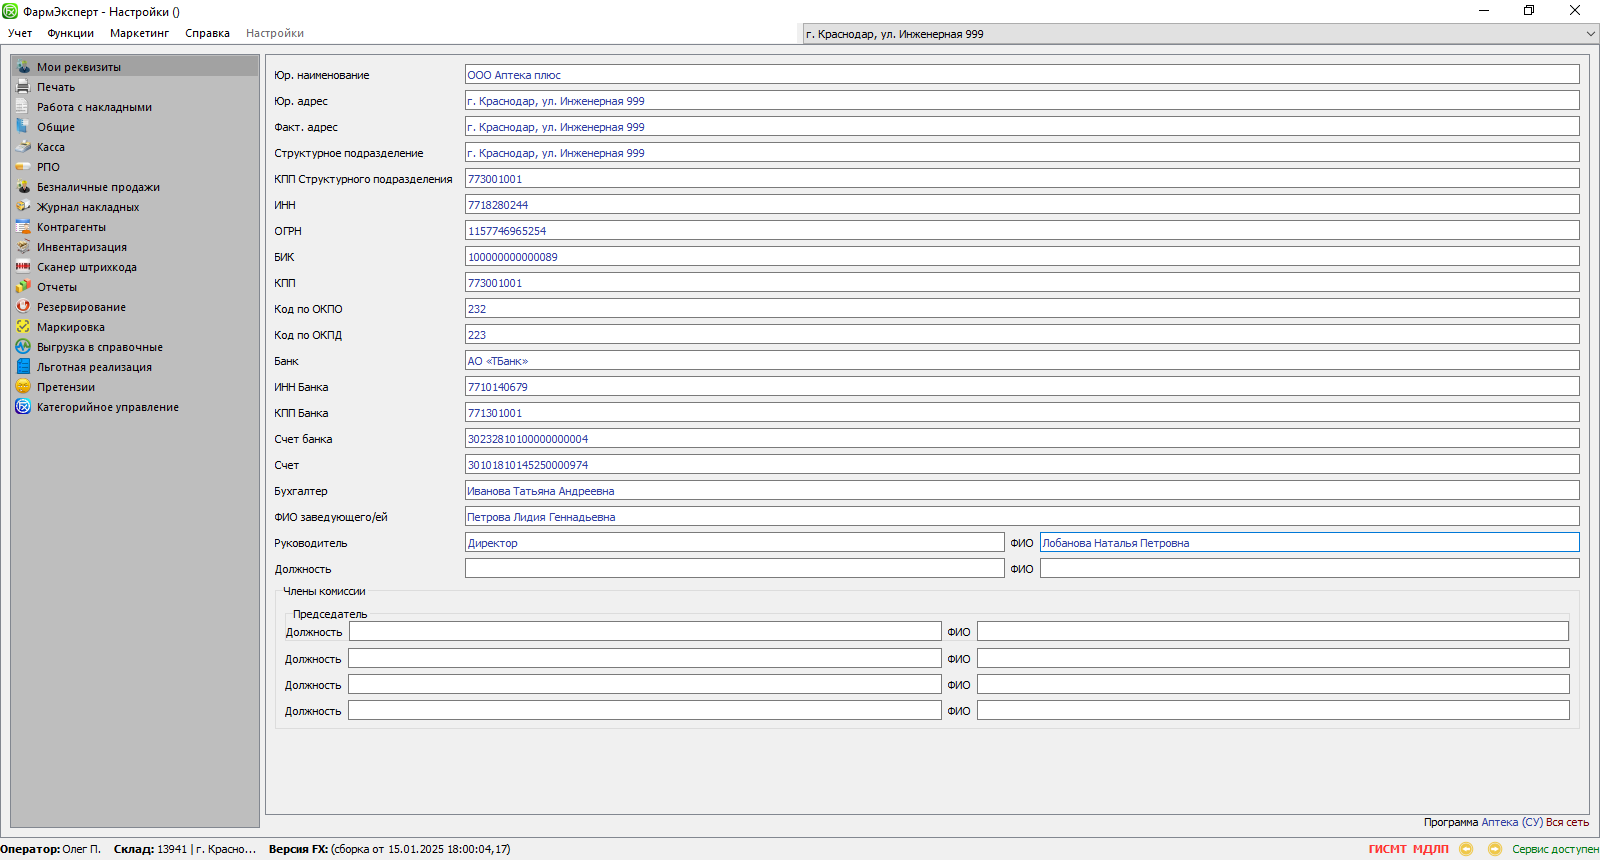Select the Маркировка checkmark icon
The image size is (1600, 860).
[x=23, y=327]
